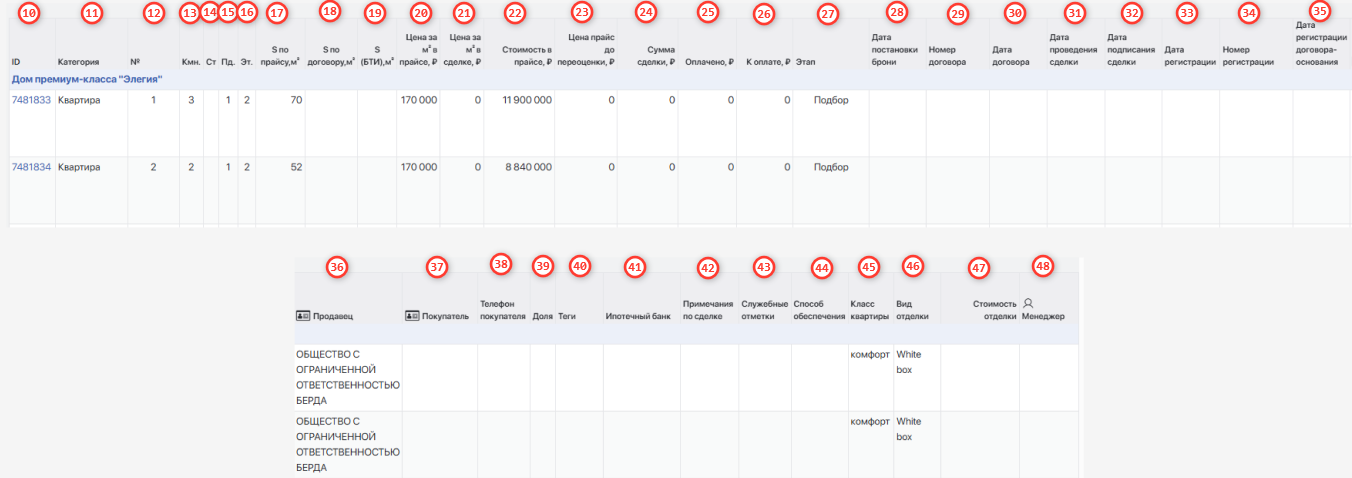1352x478 pixels.
Task: Click the Служебные отметки header
Action: coord(765,309)
